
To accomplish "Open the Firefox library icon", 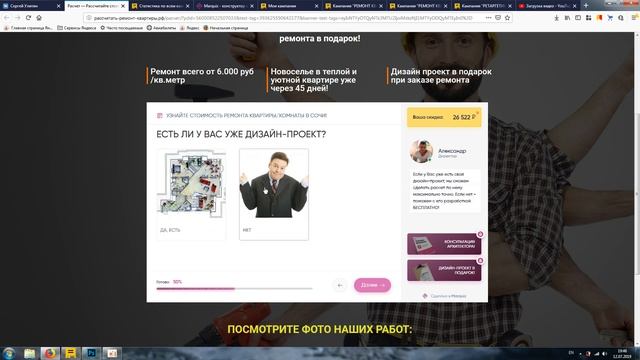I will click(567, 18).
